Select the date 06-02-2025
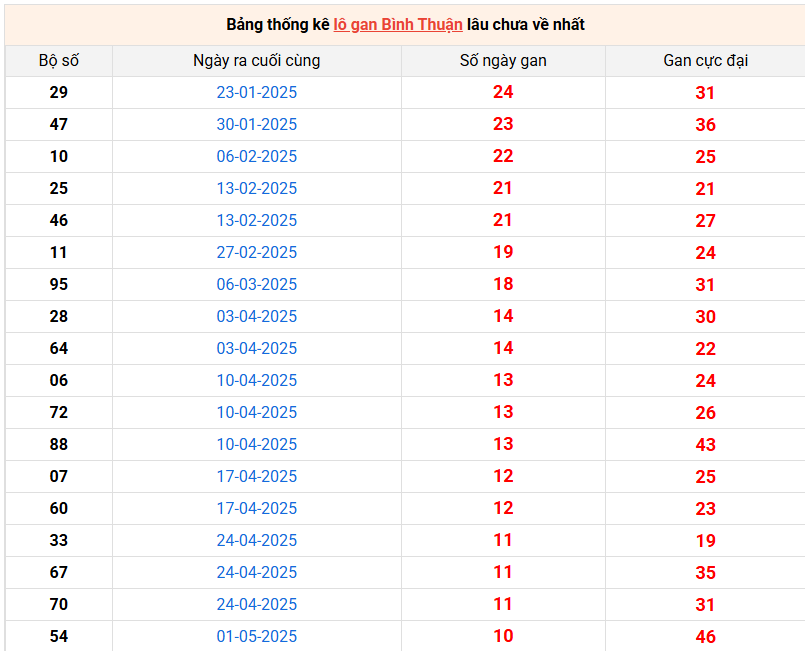805x651 pixels. (257, 156)
